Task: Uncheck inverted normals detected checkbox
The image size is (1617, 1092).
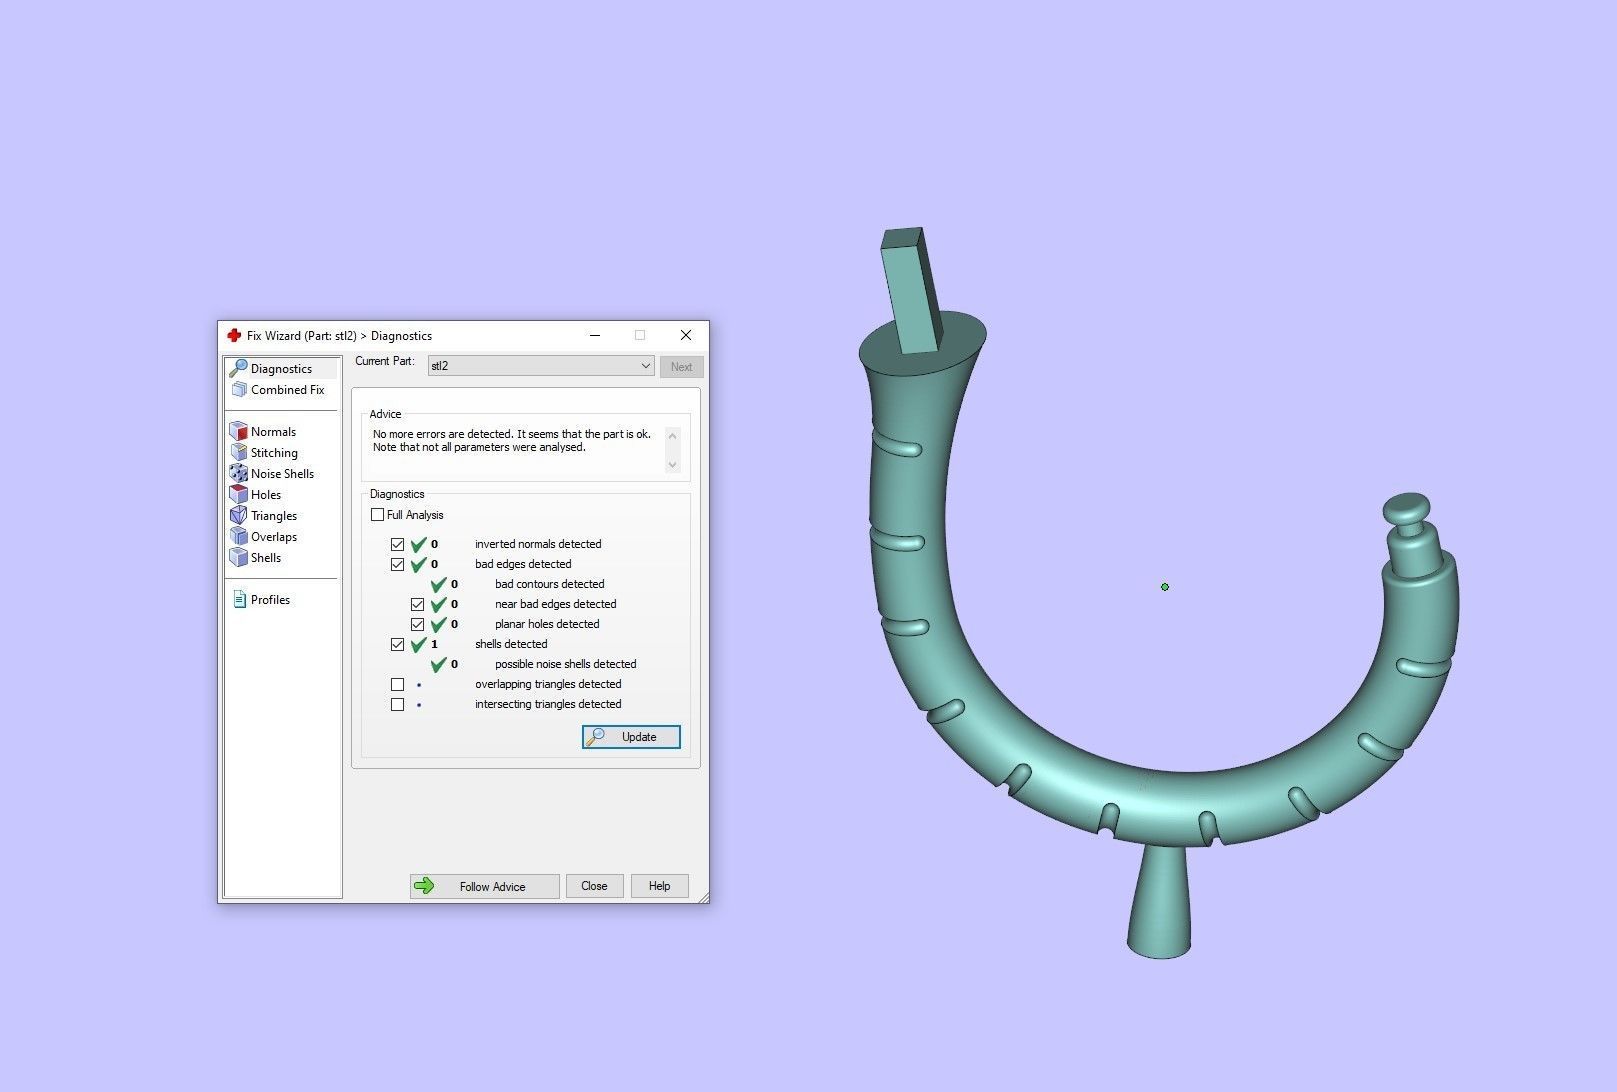Action: pos(397,544)
